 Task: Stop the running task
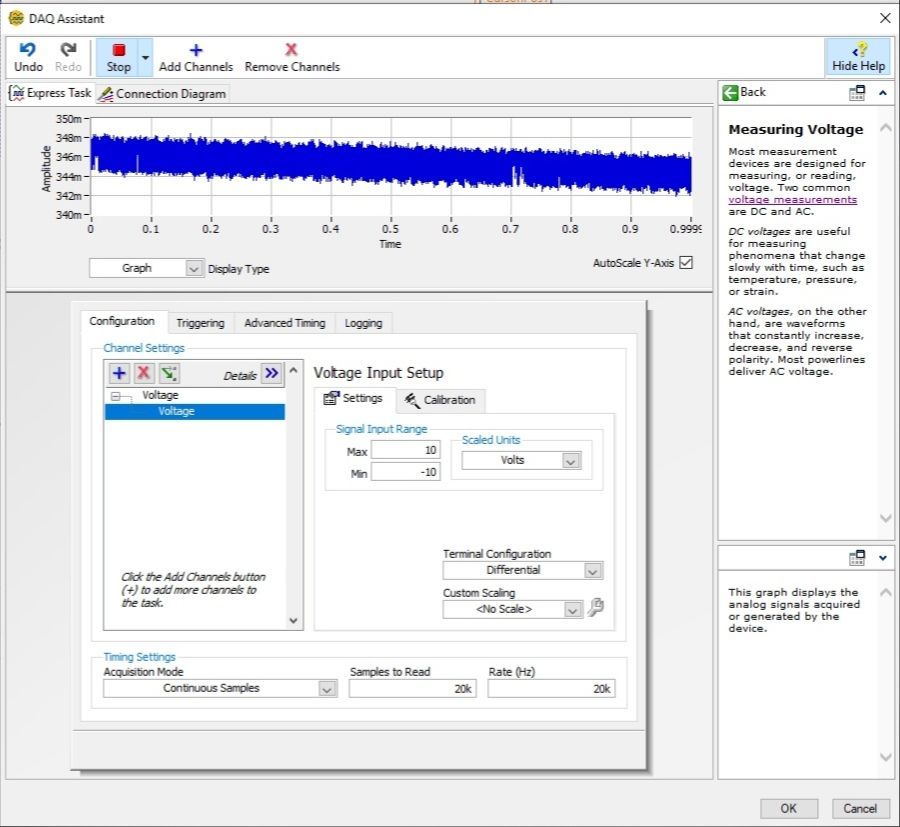[118, 51]
